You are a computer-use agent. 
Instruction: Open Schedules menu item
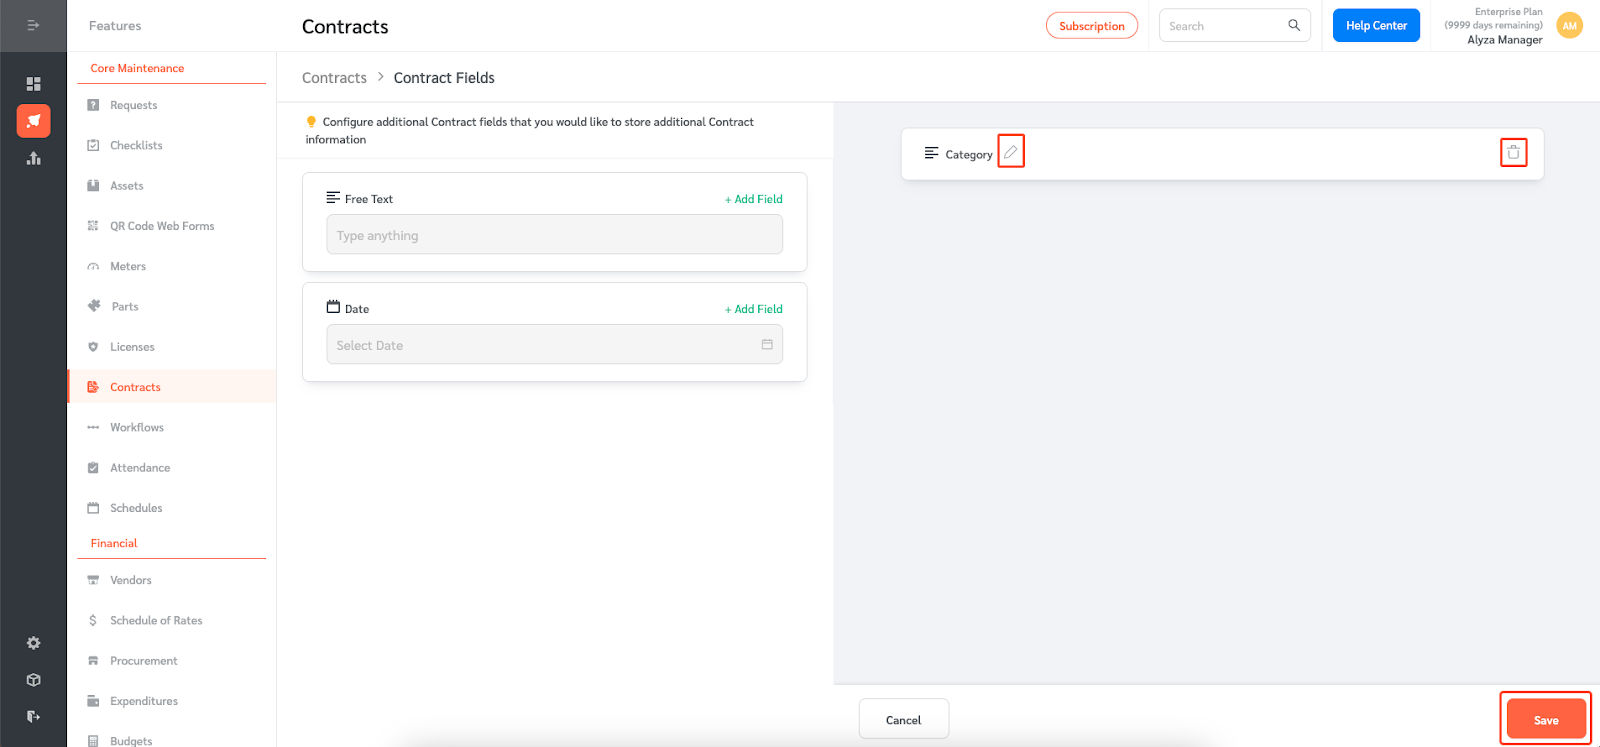pyautogui.click(x=136, y=508)
